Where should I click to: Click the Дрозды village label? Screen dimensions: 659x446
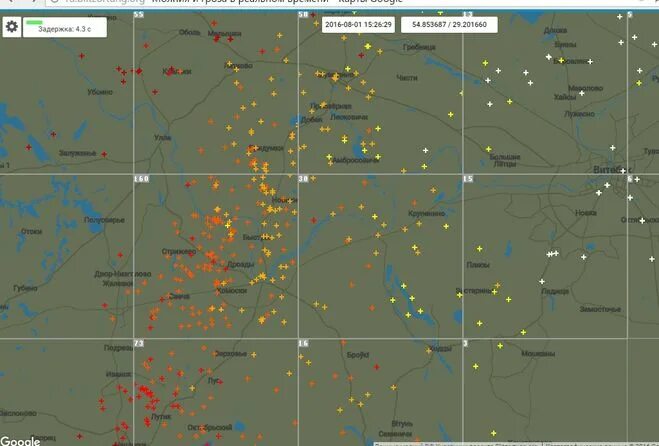click(240, 264)
